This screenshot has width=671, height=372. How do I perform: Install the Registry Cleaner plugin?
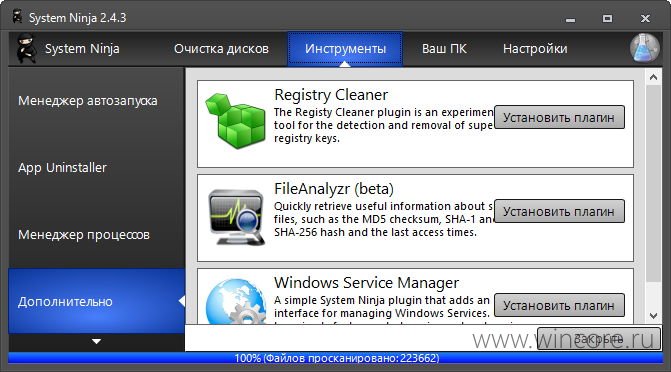click(x=559, y=117)
